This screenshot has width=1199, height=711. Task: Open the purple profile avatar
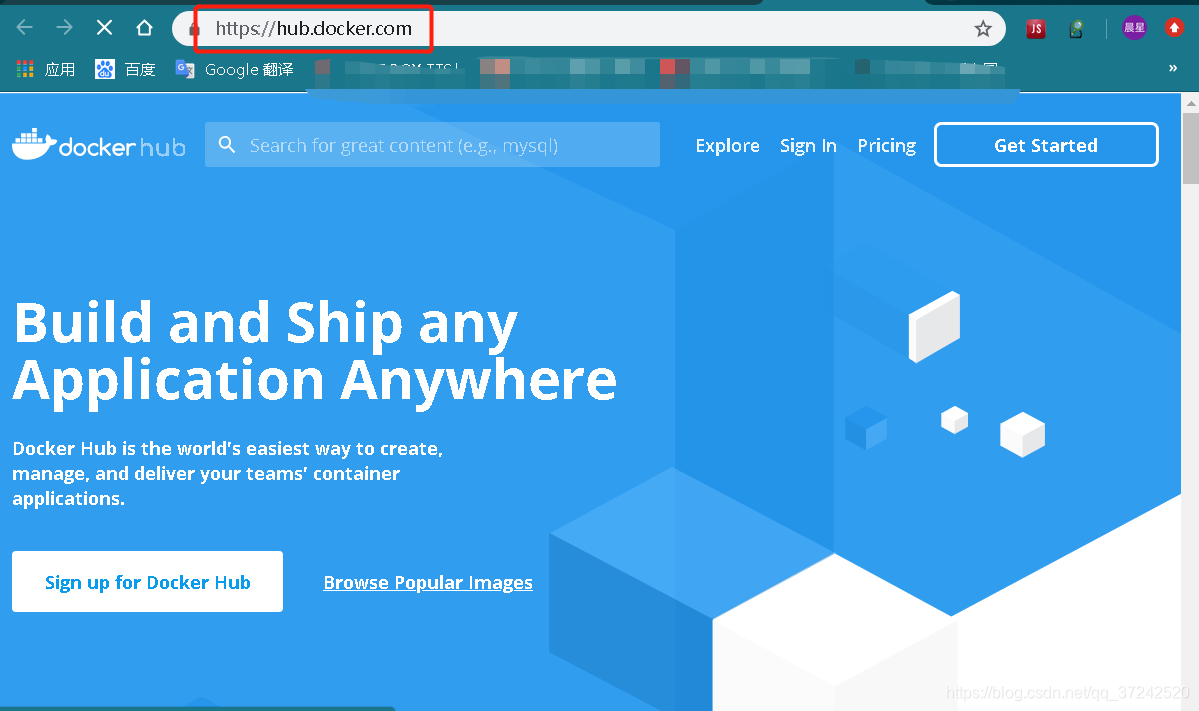pyautogui.click(x=1134, y=28)
